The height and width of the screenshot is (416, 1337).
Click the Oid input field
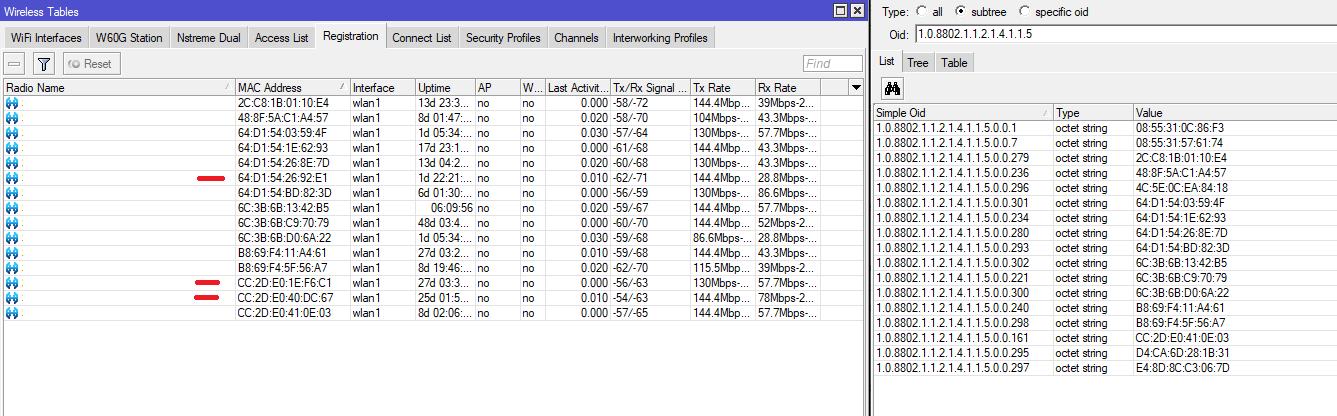1125,34
